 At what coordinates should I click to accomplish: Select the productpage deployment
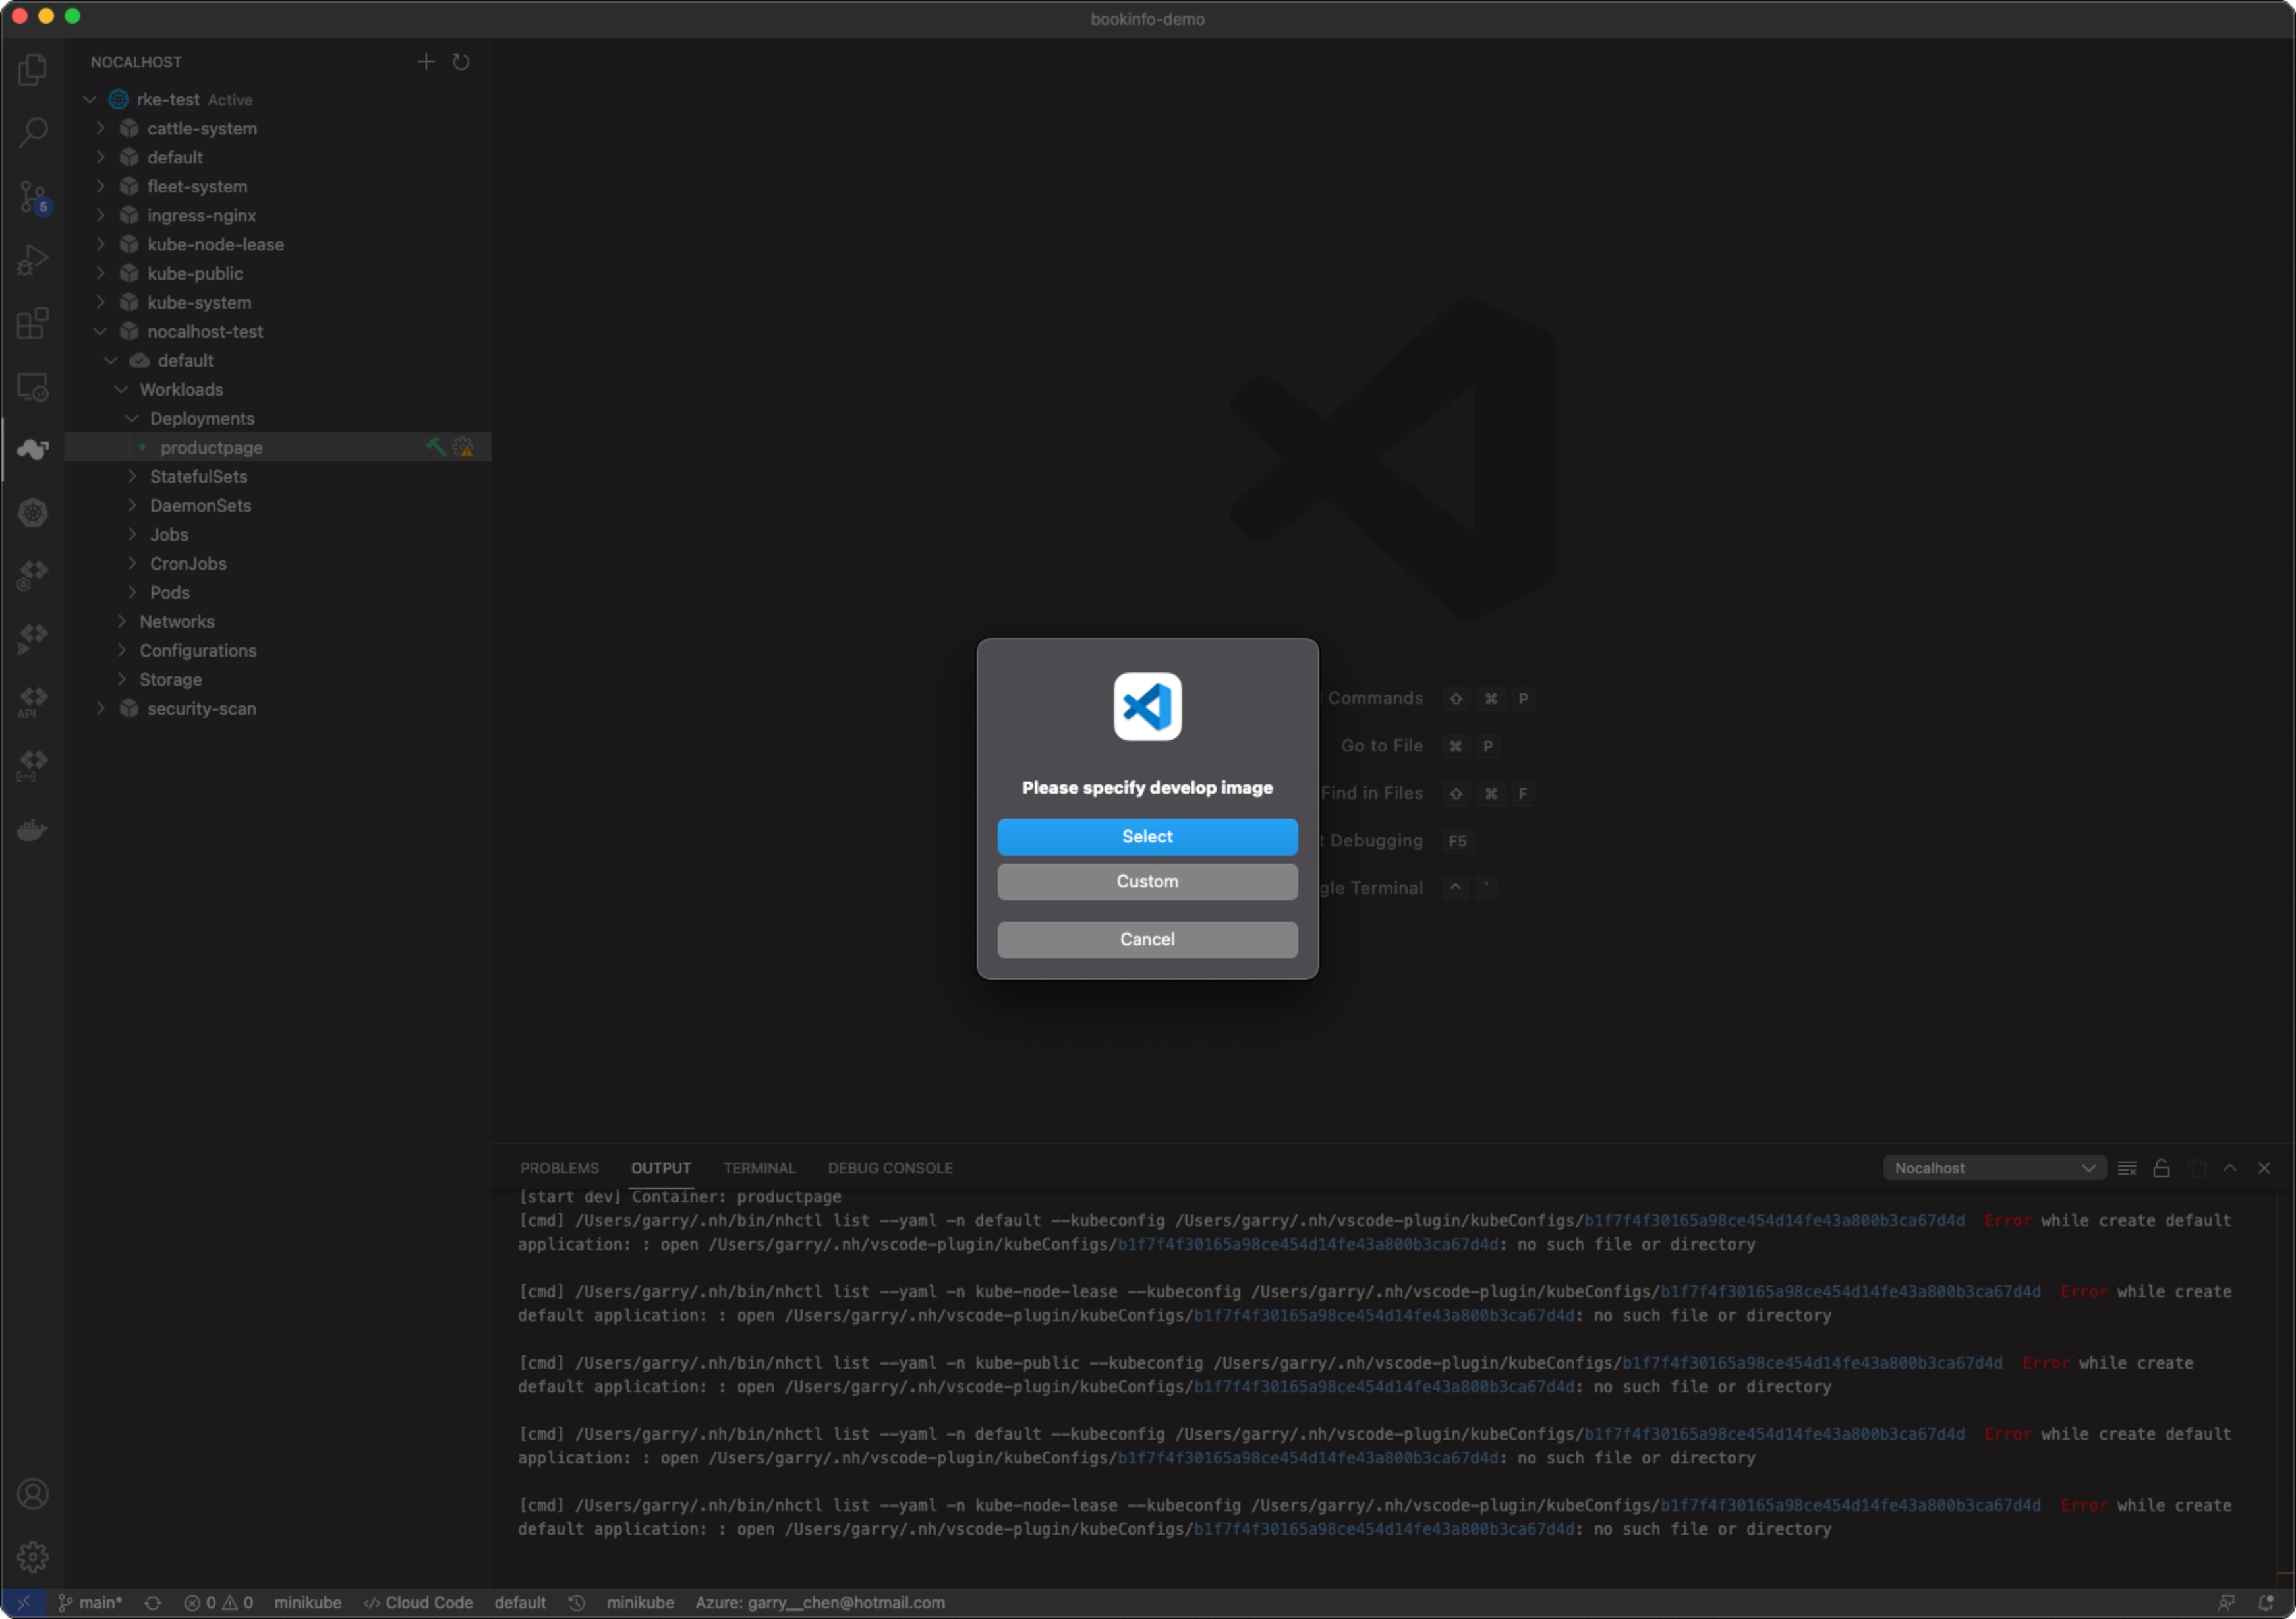pyautogui.click(x=278, y=447)
